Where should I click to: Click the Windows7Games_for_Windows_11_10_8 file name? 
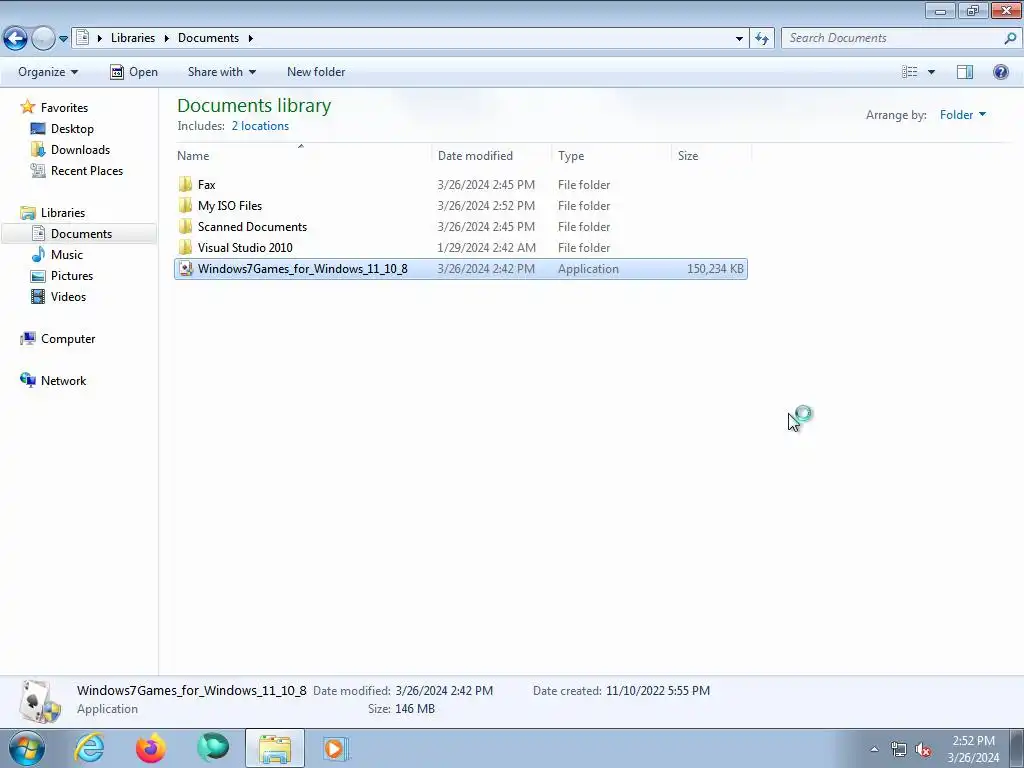click(x=302, y=268)
